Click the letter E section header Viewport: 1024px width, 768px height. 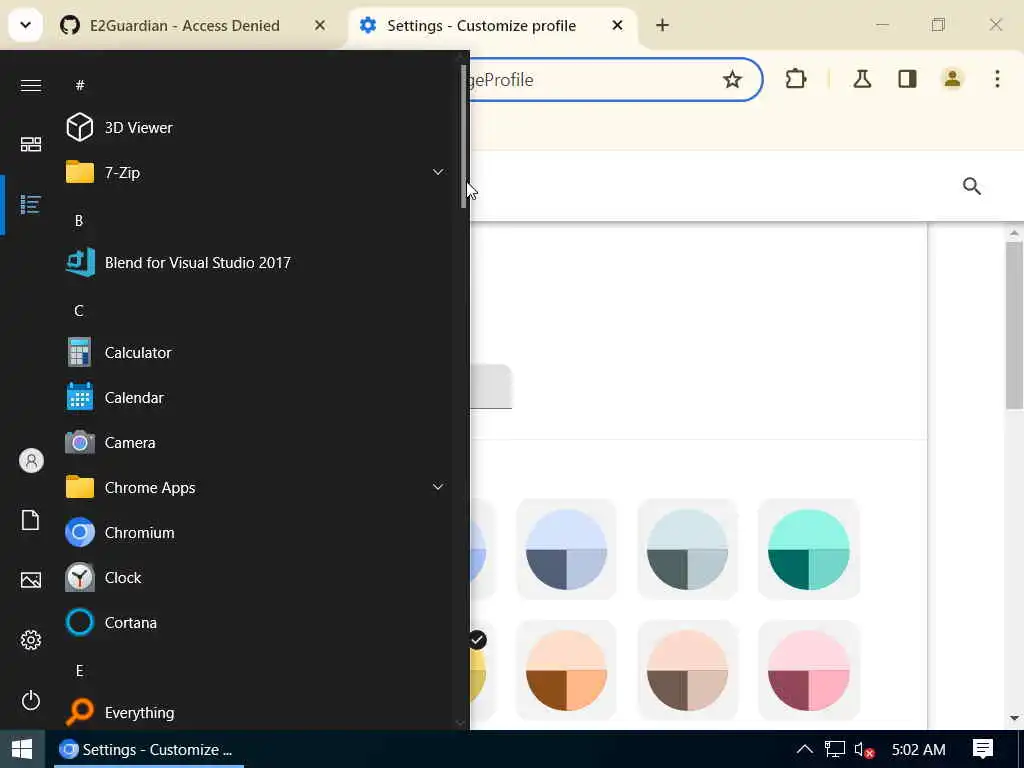(x=79, y=671)
